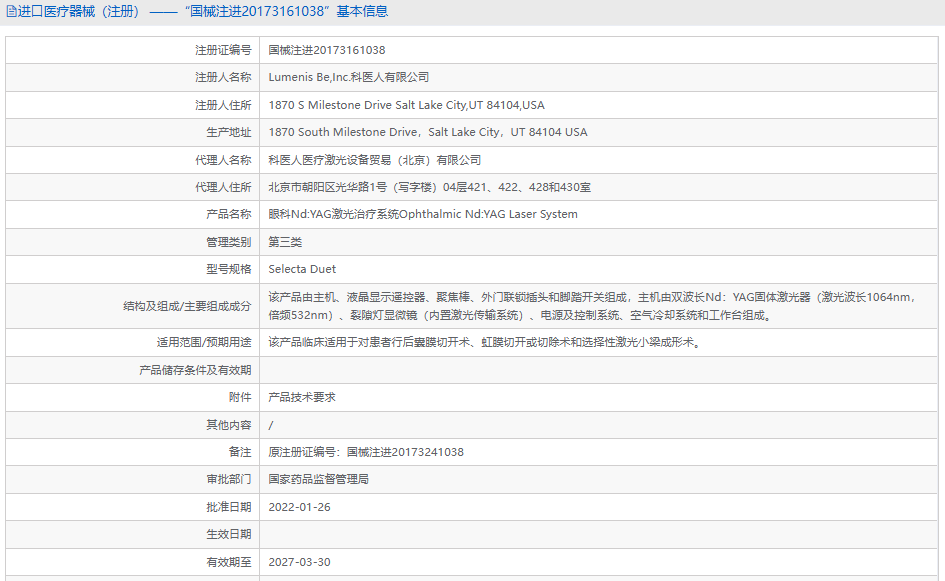The image size is (945, 581).
Task: Click the 备注 label
Action: pyautogui.click(x=240, y=452)
